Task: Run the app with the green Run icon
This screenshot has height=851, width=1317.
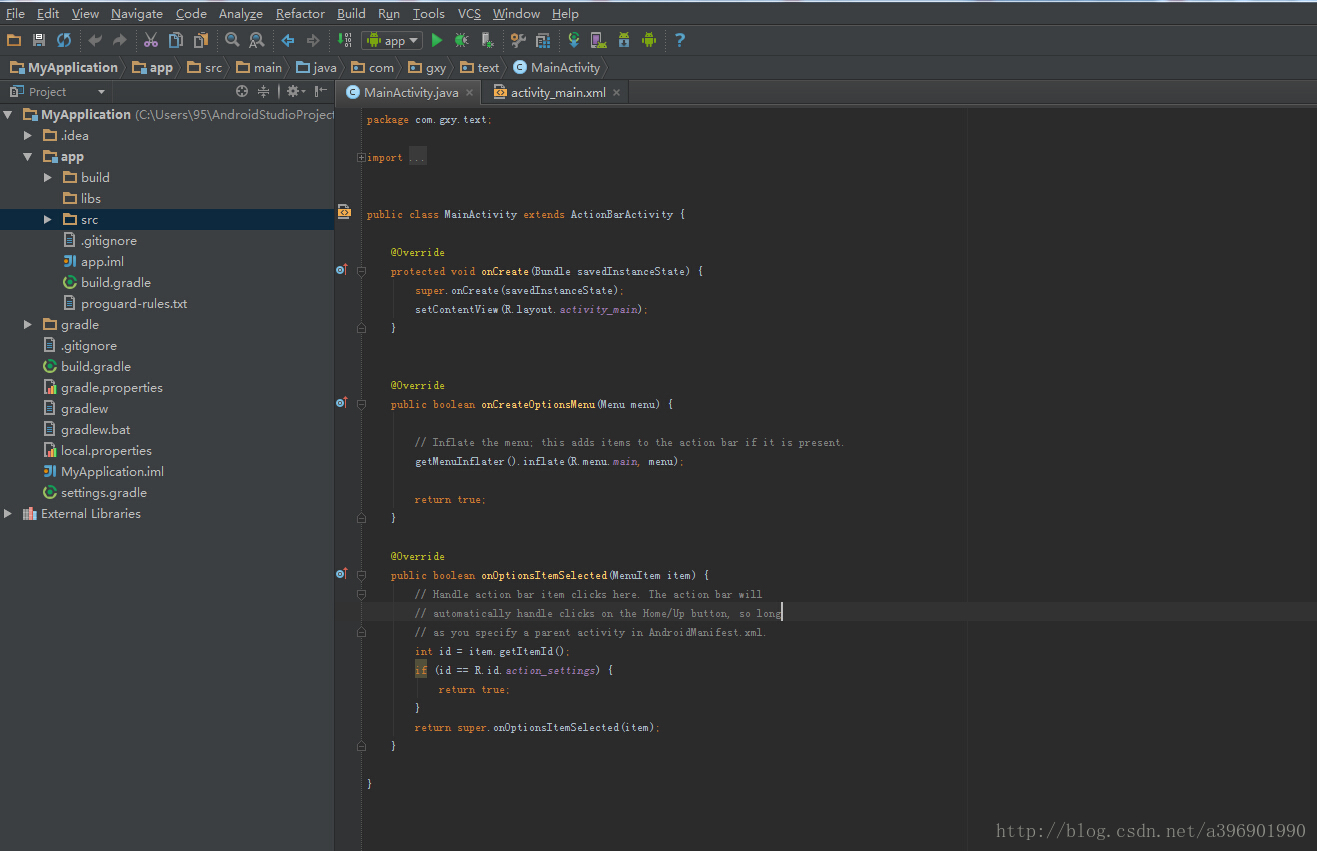Action: 437,40
